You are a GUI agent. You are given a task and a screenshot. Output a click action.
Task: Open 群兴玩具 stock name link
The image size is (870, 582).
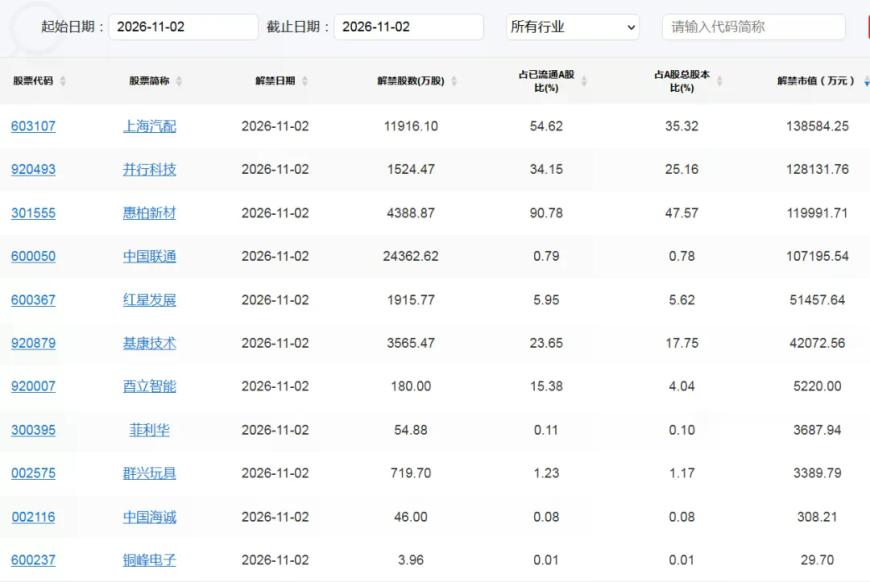[149, 473]
